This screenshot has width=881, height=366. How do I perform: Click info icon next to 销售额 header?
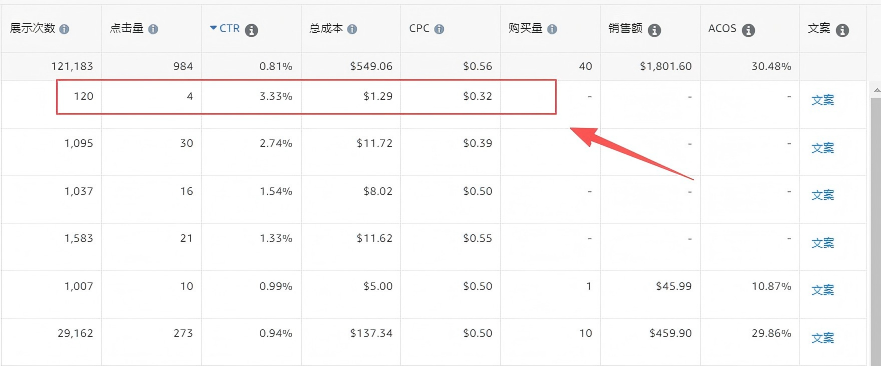click(654, 30)
